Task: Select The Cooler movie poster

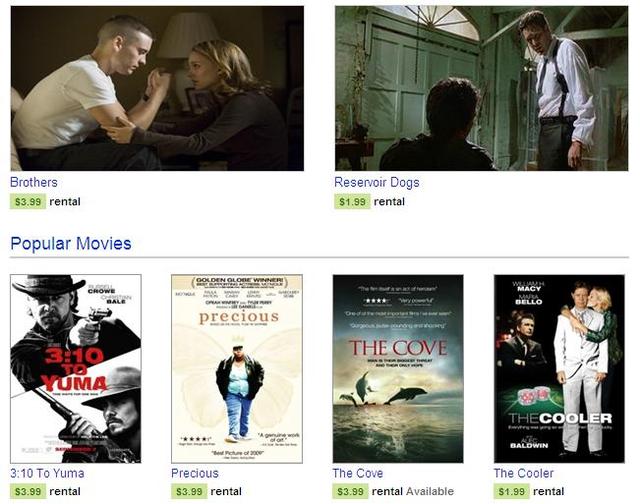Action: click(x=559, y=369)
